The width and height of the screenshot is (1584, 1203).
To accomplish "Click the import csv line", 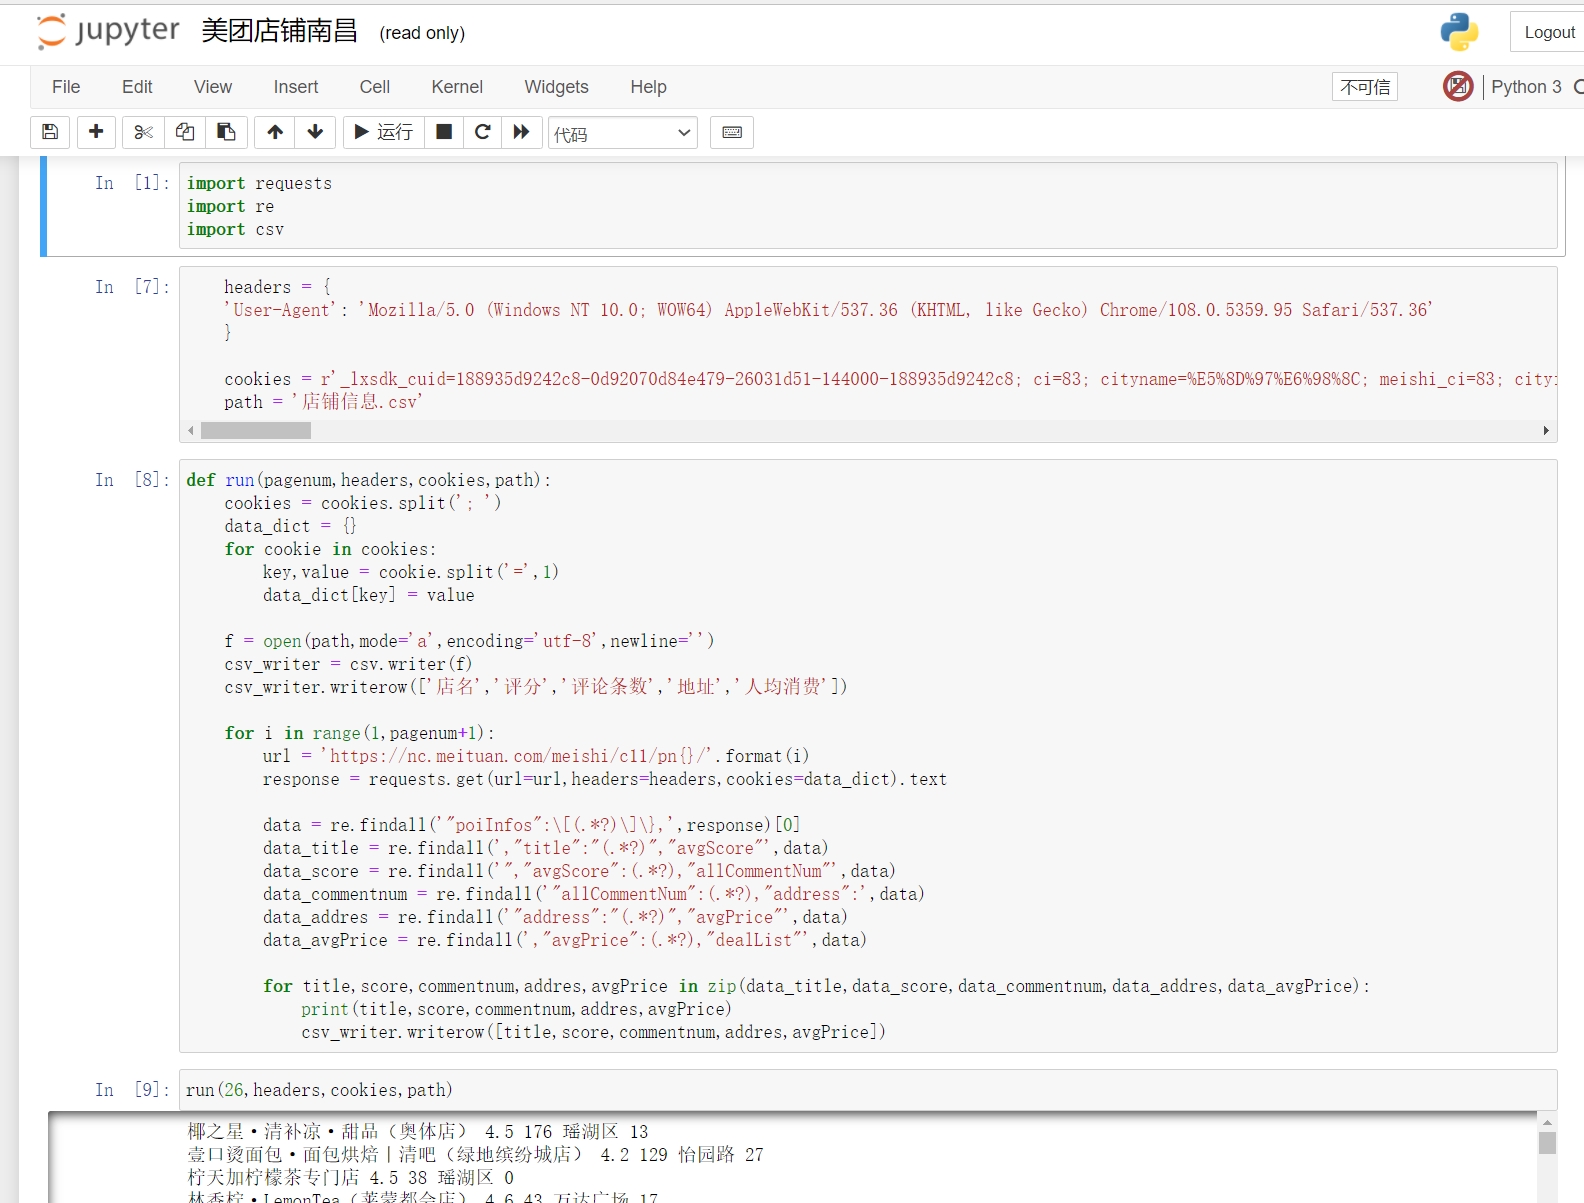I will click(x=235, y=229).
